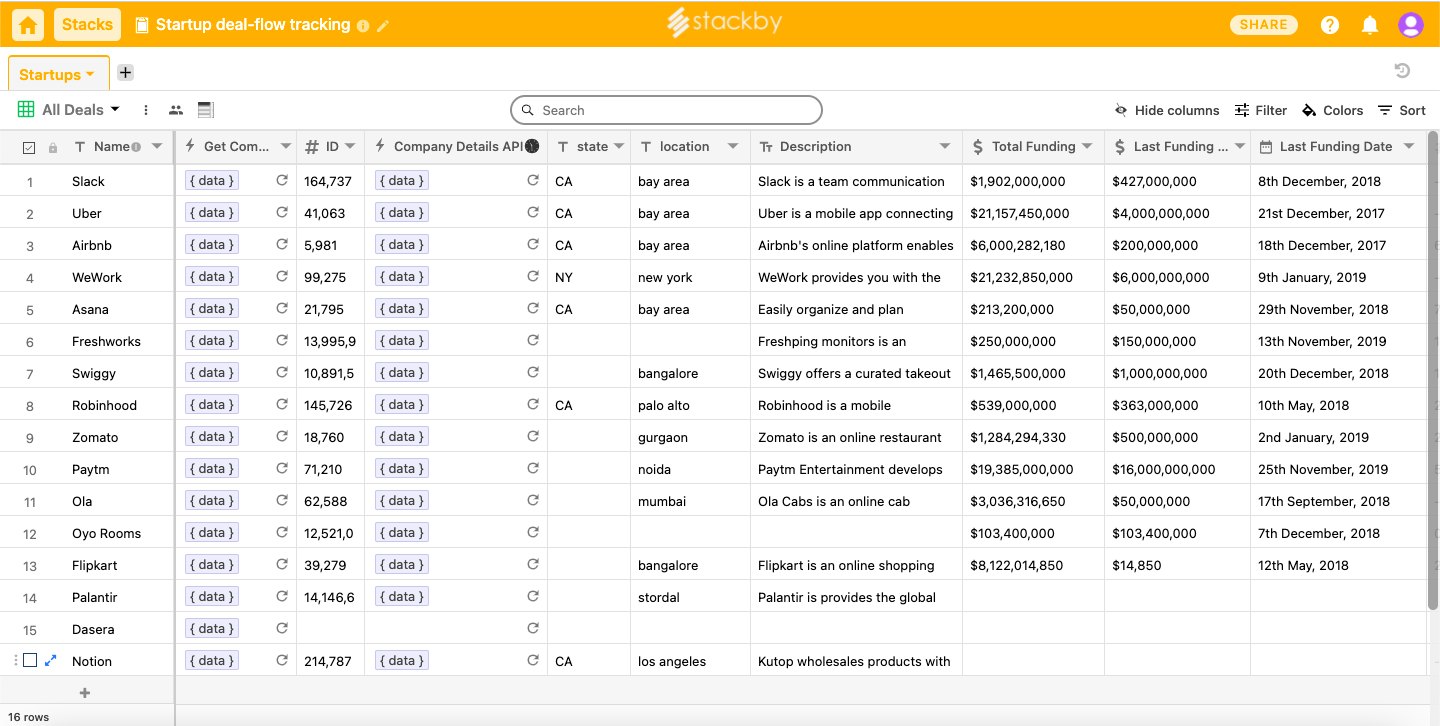Screen dimensions: 1440x726
Task: Open the Startups table tab
Action: click(57, 74)
